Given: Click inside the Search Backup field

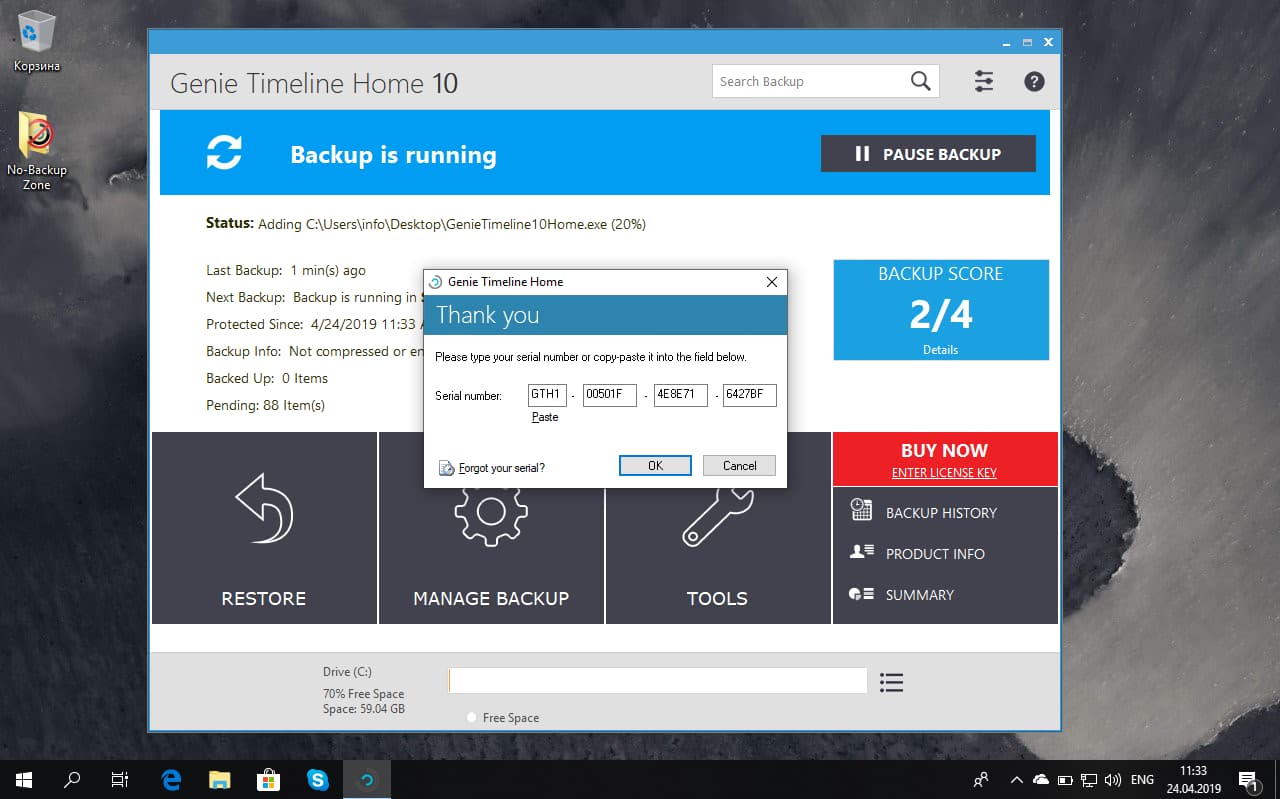Looking at the screenshot, I should click(x=800, y=81).
